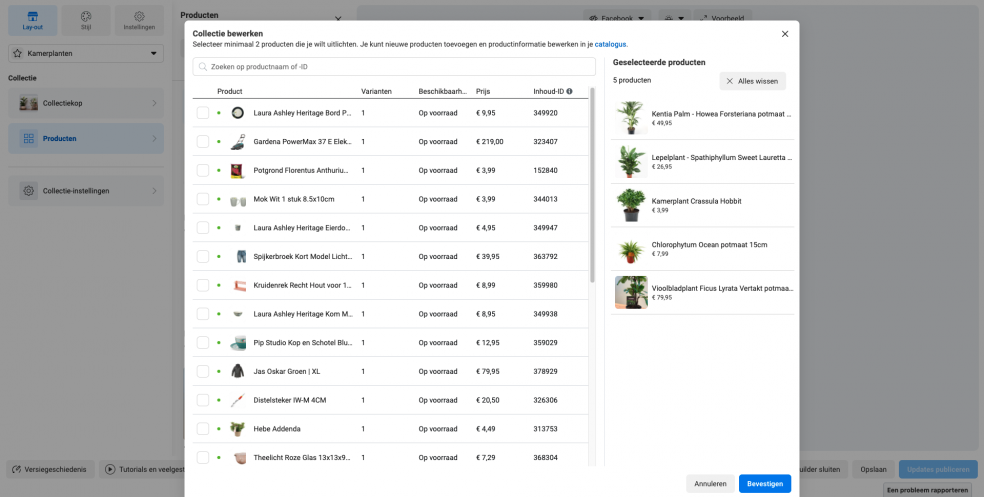Viewport: 984px width, 497px height.
Task: Click the Prijs column header
Action: [x=483, y=91]
